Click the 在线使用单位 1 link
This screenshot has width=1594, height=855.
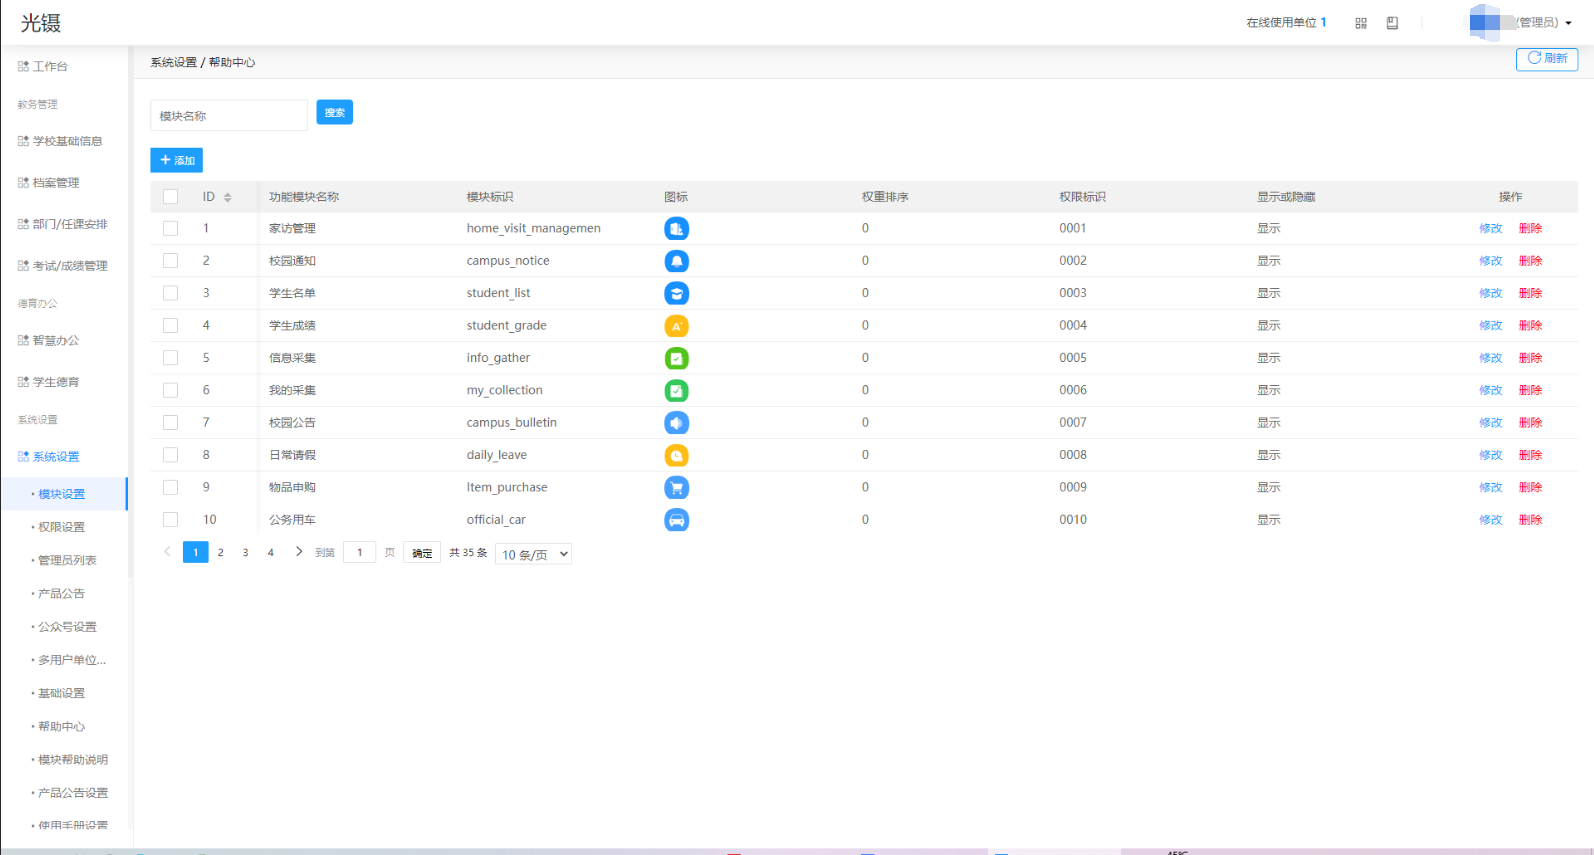(x=1286, y=23)
